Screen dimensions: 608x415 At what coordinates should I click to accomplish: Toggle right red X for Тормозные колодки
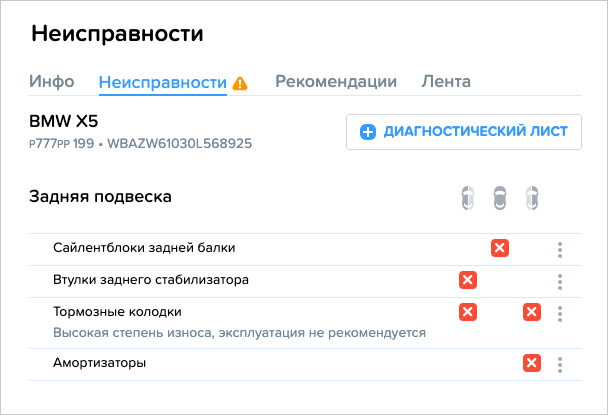(532, 312)
